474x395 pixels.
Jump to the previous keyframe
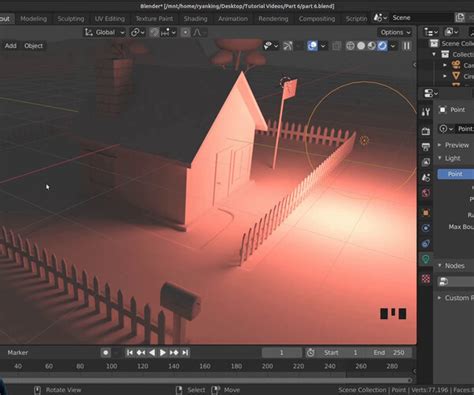[141, 352]
